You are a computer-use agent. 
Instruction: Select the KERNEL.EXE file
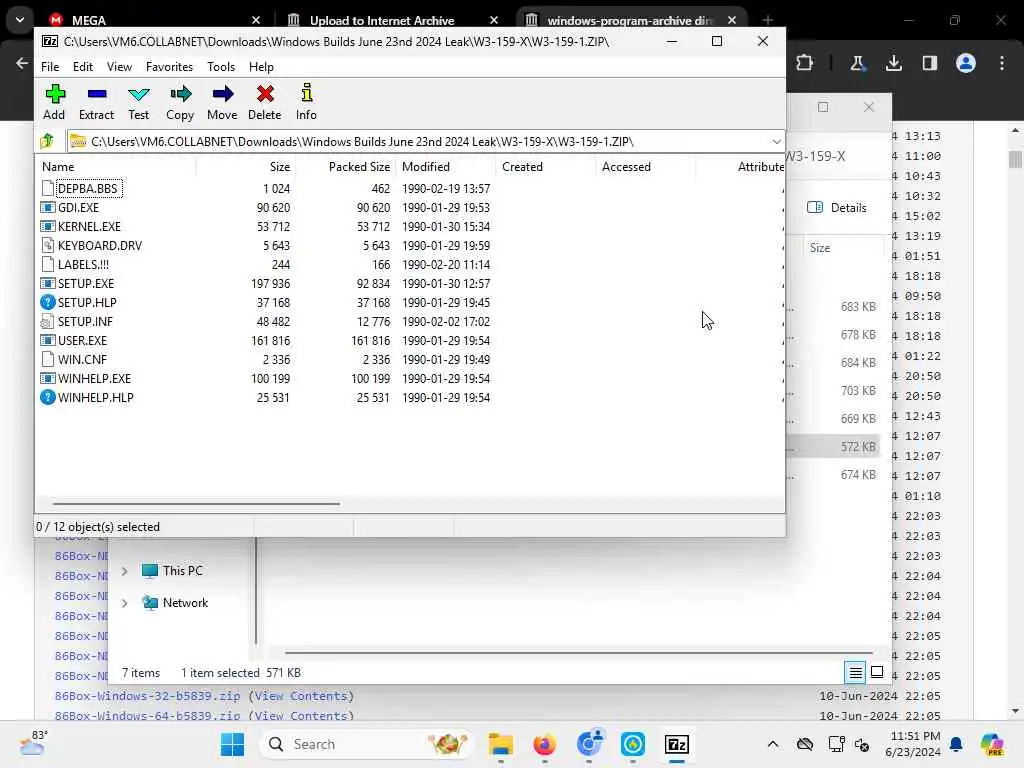tap(89, 227)
